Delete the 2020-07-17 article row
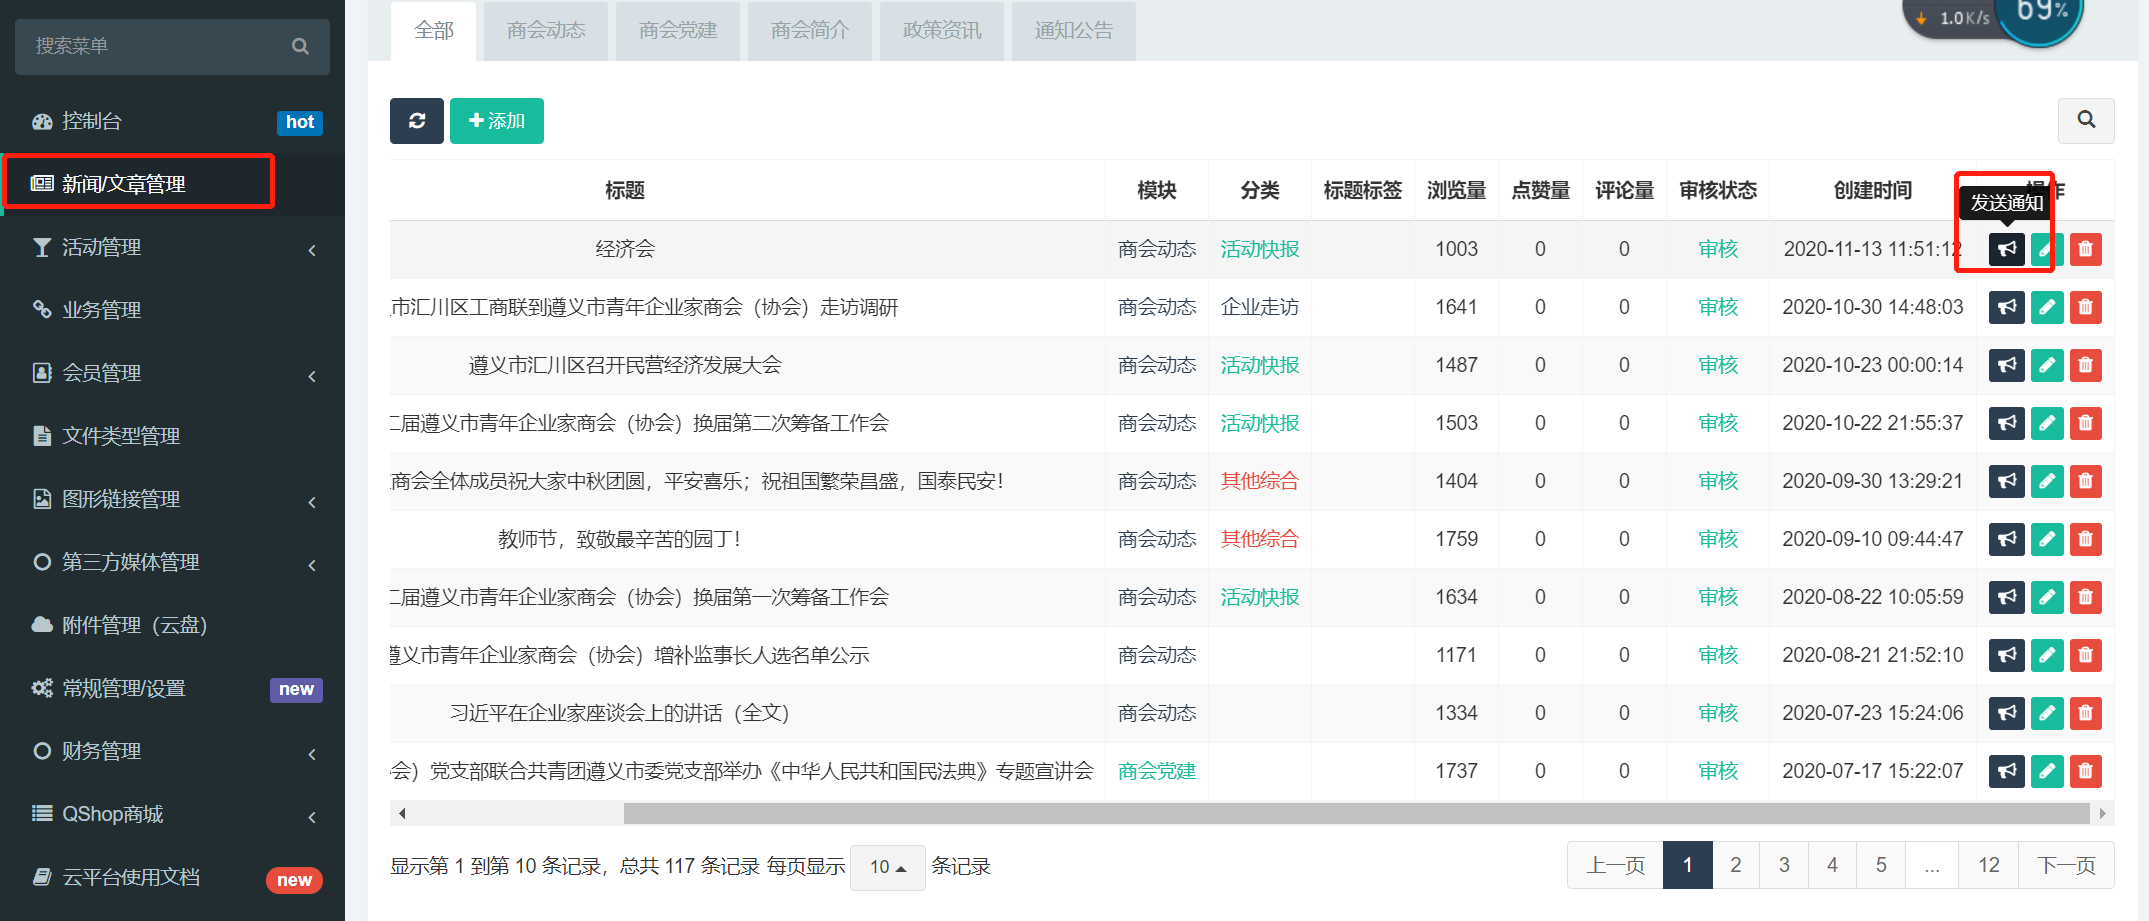The width and height of the screenshot is (2149, 921). [x=2085, y=771]
